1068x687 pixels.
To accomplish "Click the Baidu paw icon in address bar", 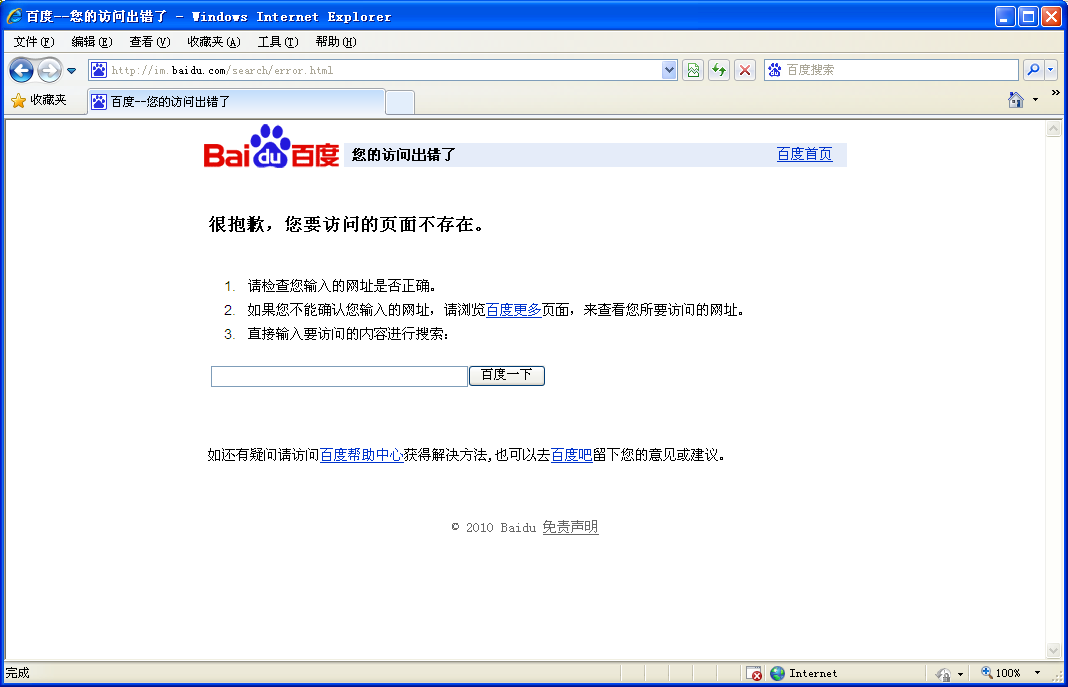I will point(99,70).
